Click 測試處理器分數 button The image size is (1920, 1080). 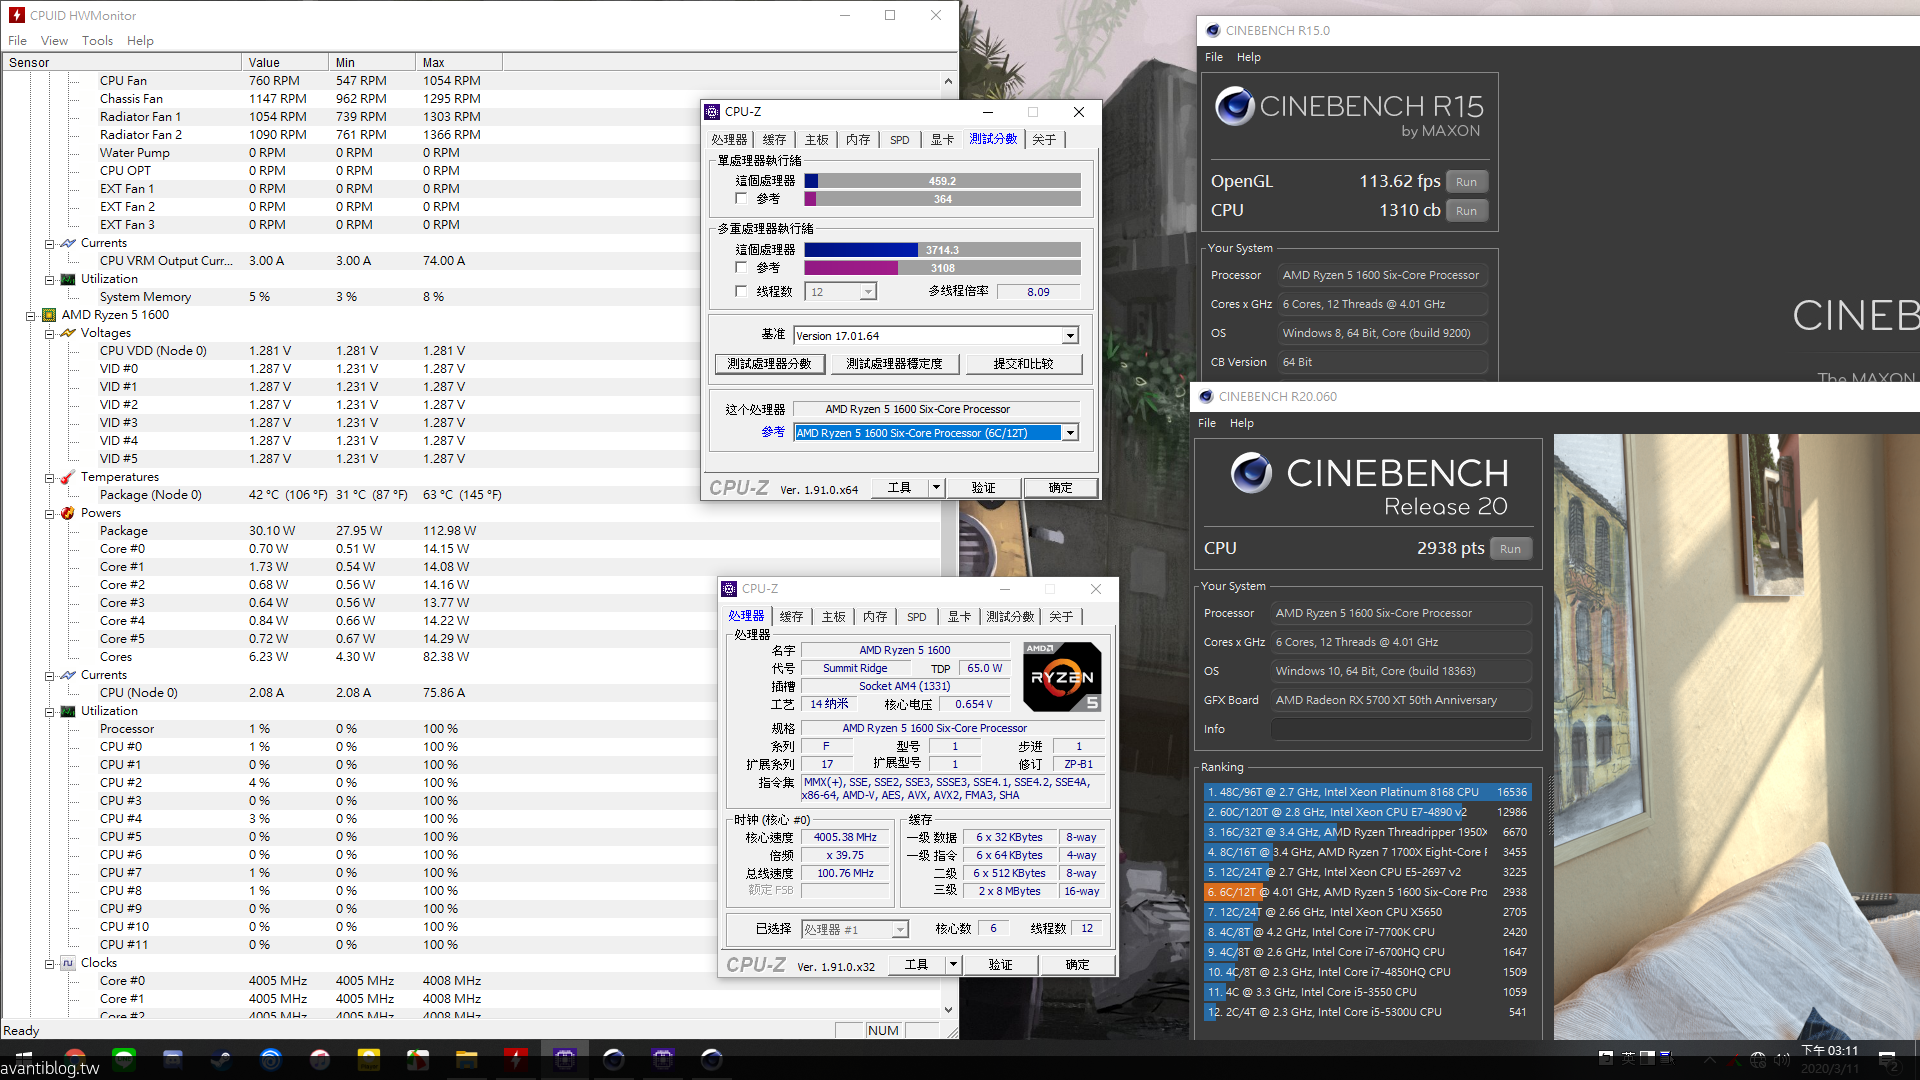tap(769, 364)
